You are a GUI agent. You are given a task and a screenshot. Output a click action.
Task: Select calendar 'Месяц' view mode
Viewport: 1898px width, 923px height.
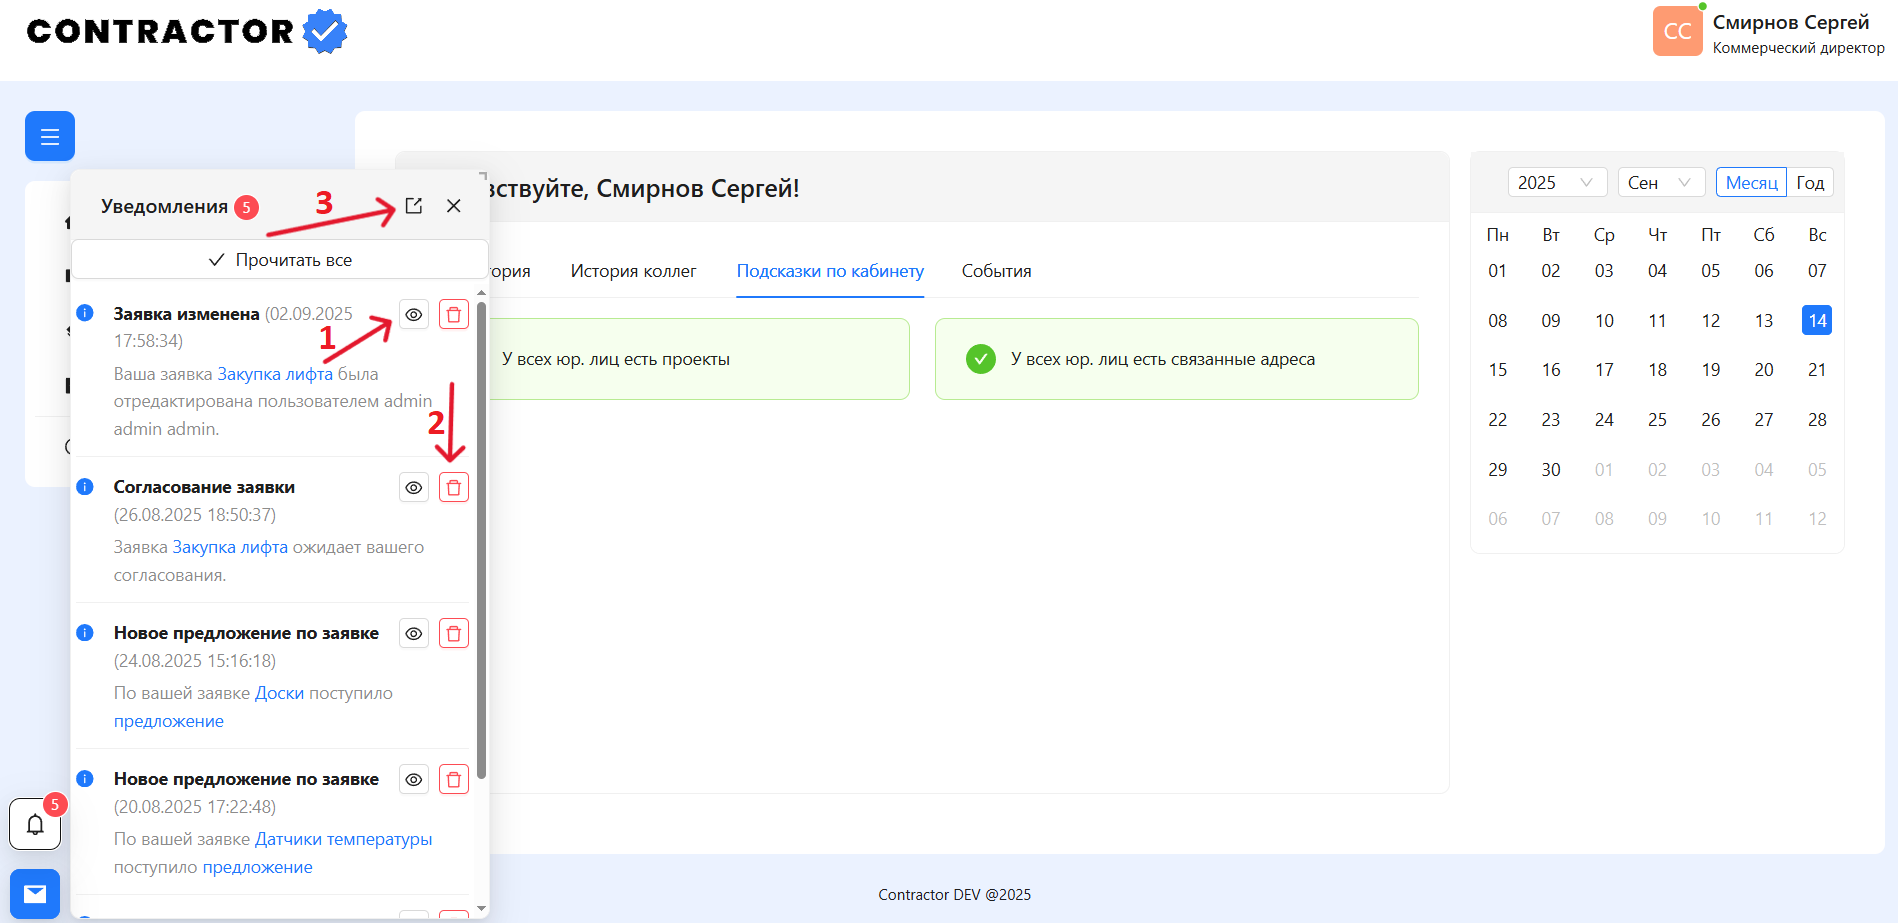point(1751,183)
